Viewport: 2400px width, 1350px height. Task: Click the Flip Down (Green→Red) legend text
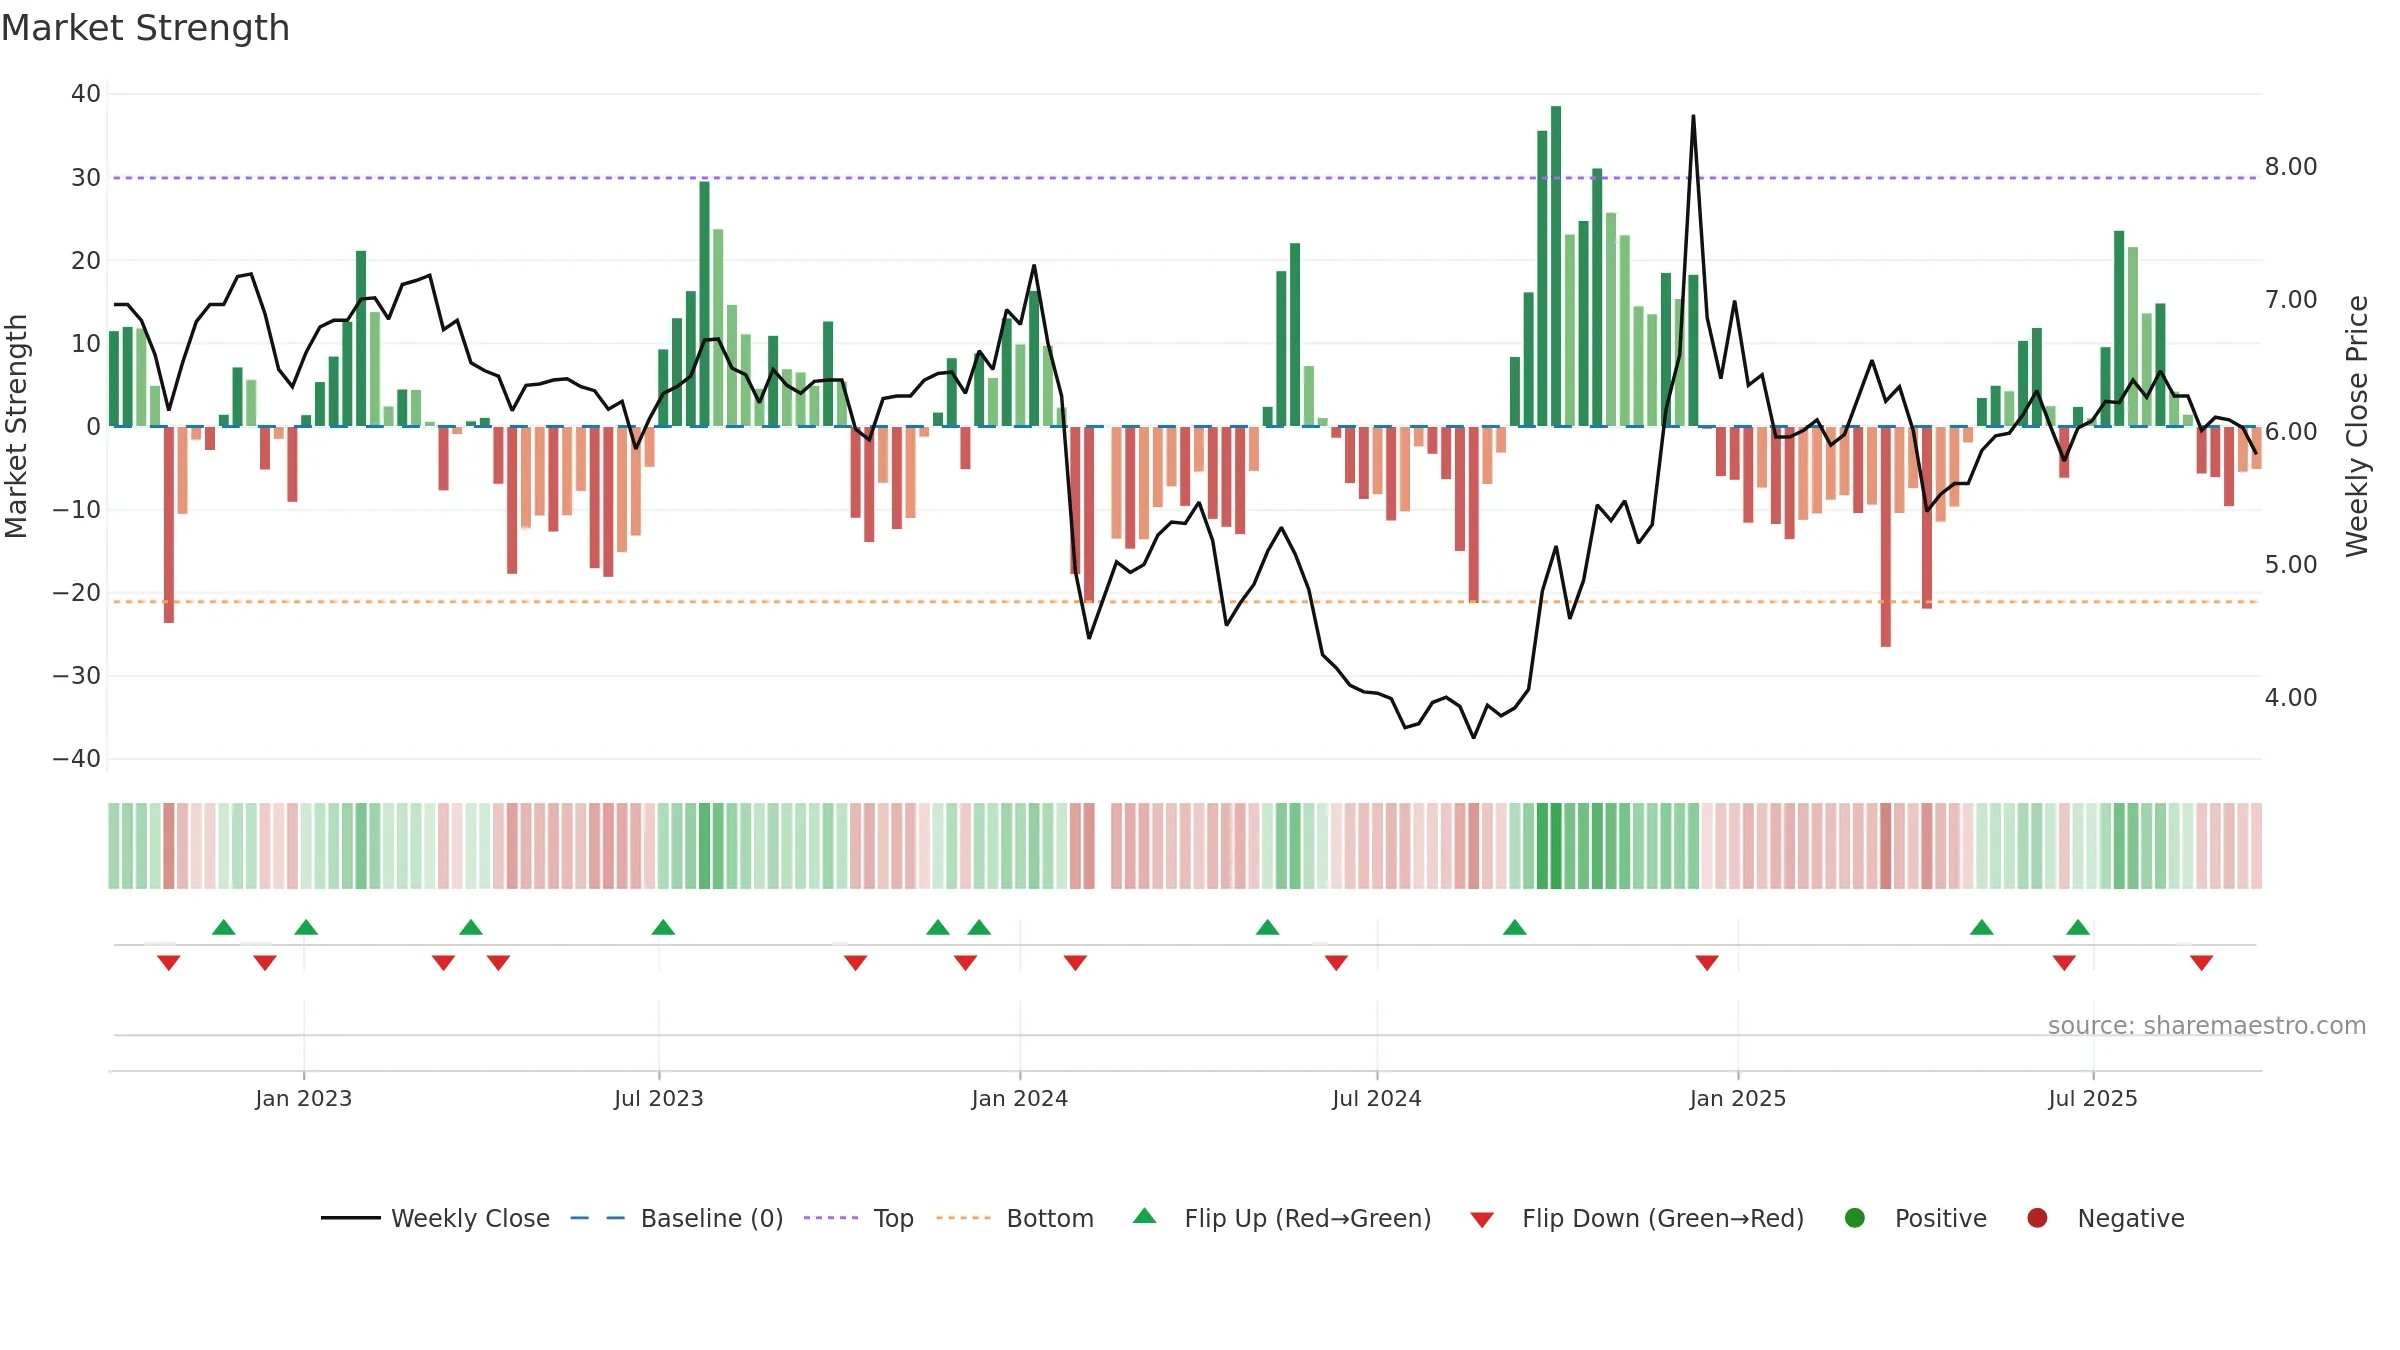tap(1663, 1218)
